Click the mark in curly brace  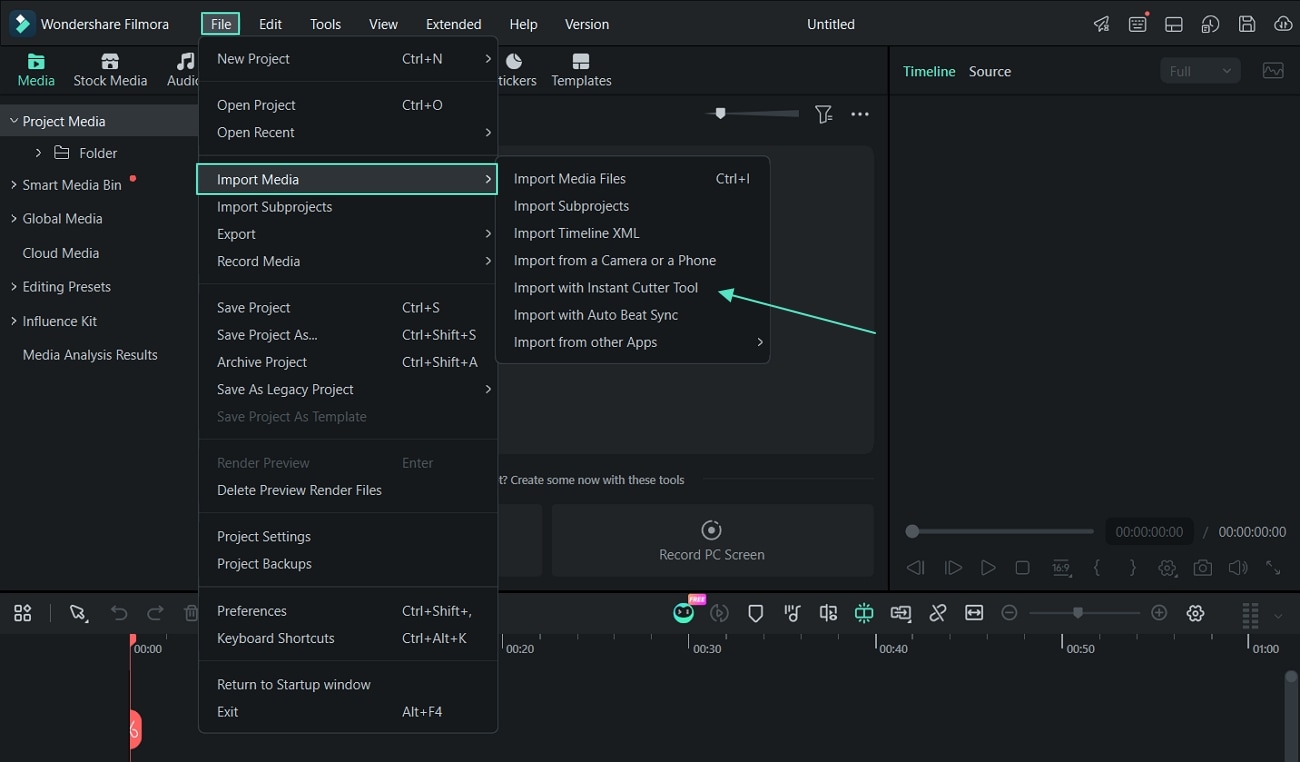click(x=1097, y=567)
